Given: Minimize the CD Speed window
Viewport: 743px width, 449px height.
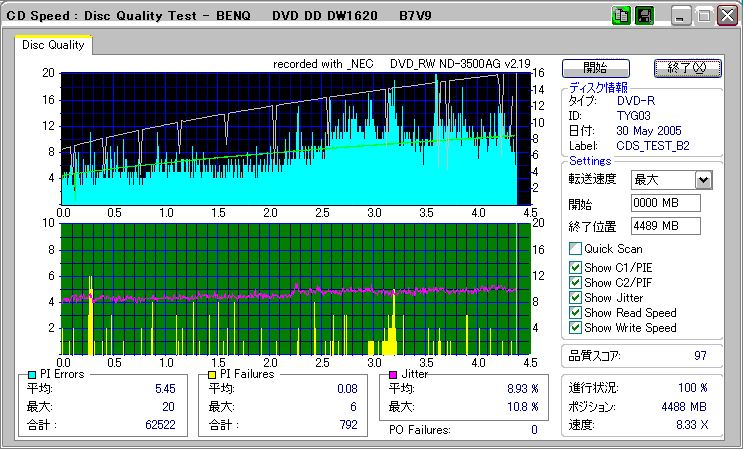Looking at the screenshot, I should (x=681, y=16).
